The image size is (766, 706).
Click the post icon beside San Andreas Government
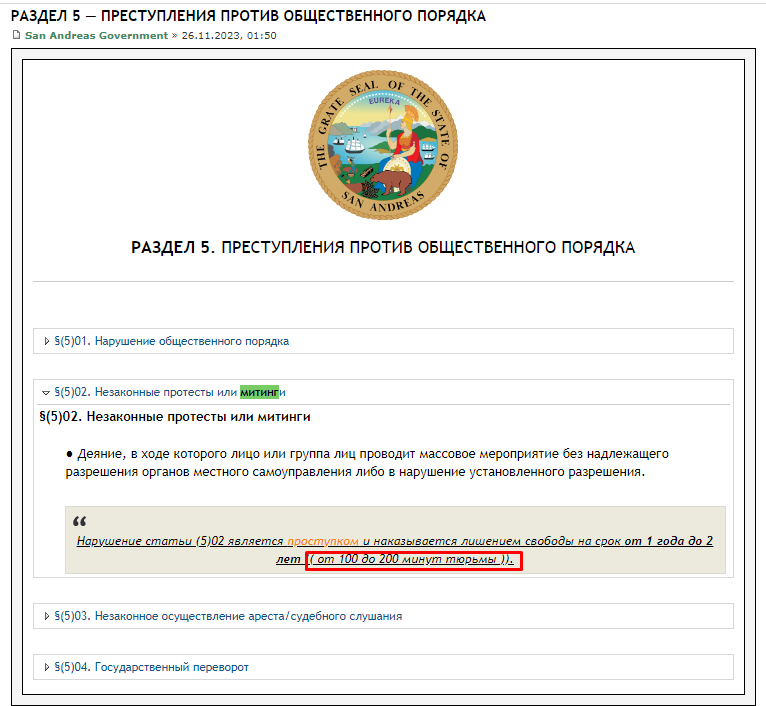tap(15, 35)
